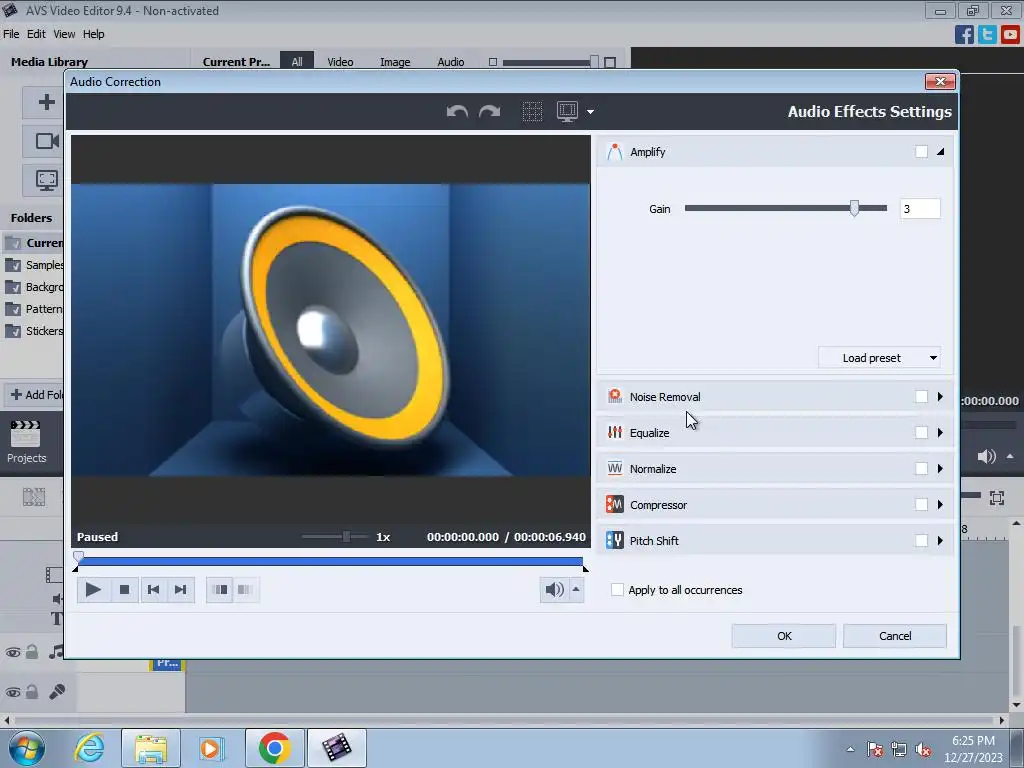Click the Equalize effect icon
Image resolution: width=1024 pixels, height=768 pixels.
click(615, 432)
